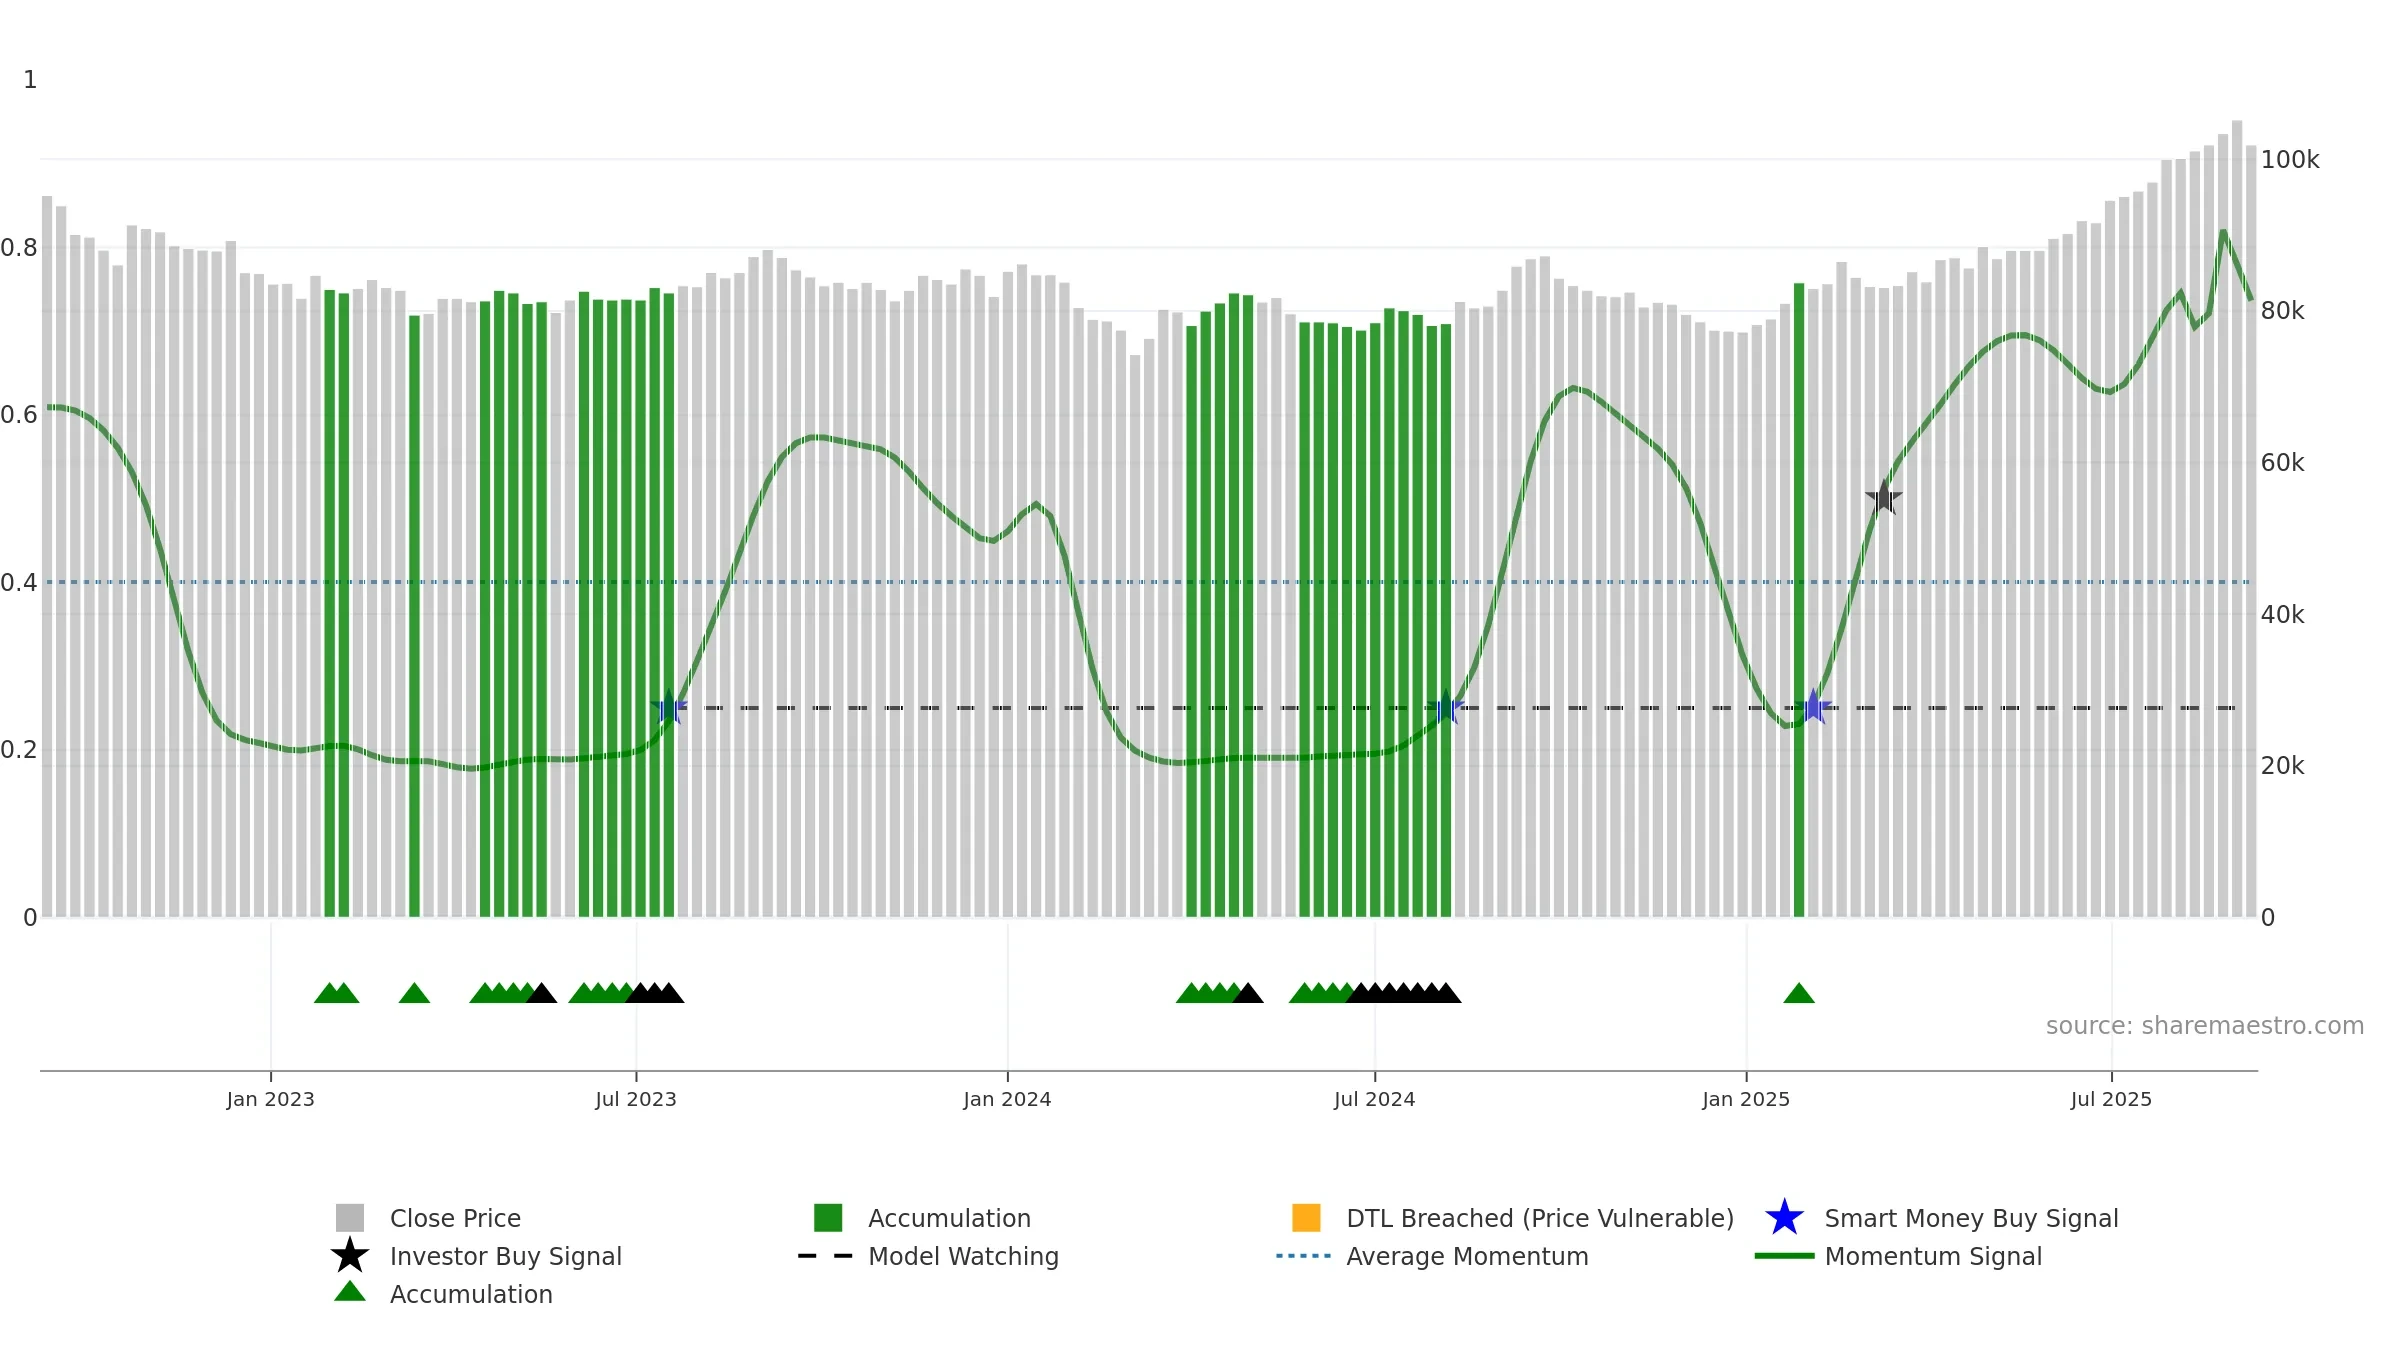Toggle the Model Watching legend entry
2400x1350 pixels.
click(x=929, y=1256)
